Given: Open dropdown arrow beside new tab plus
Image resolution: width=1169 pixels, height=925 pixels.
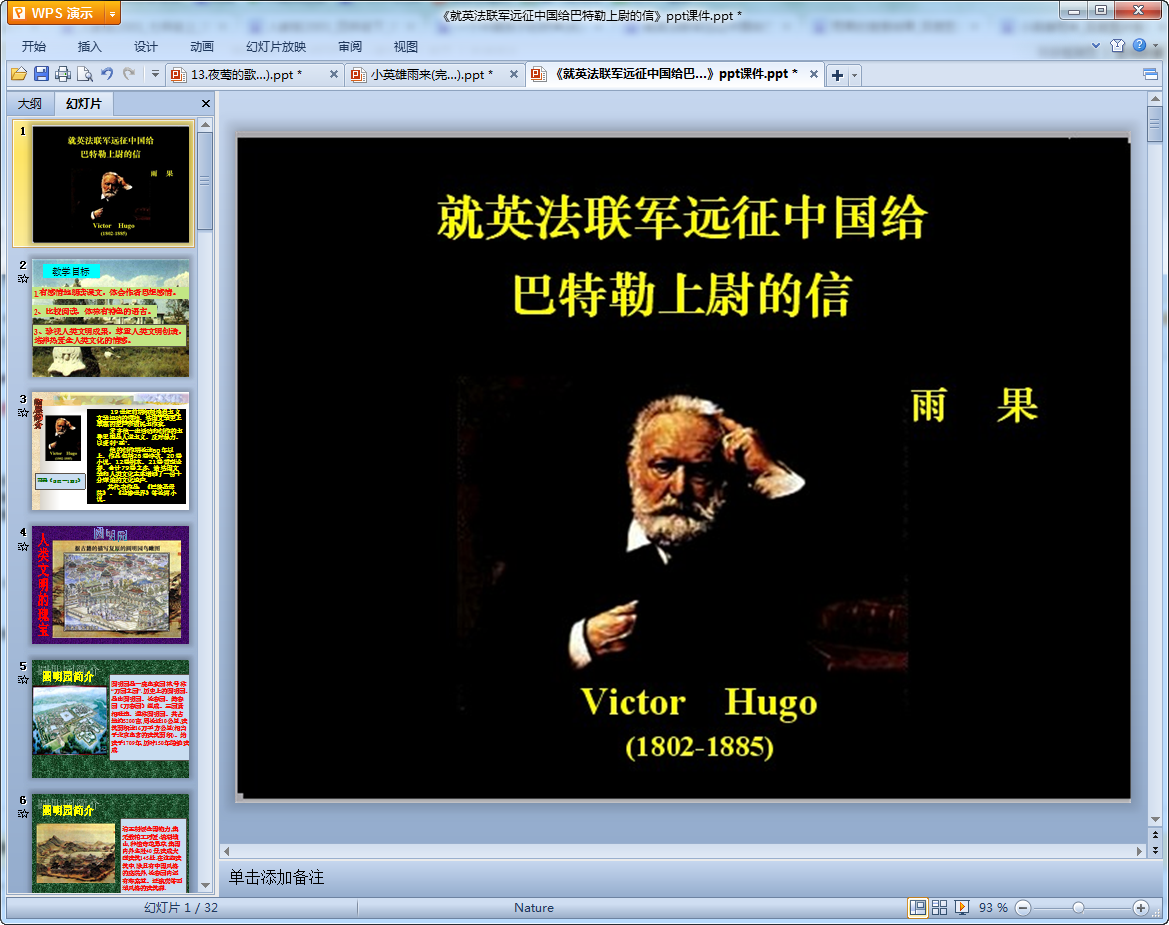Looking at the screenshot, I should coord(855,75).
